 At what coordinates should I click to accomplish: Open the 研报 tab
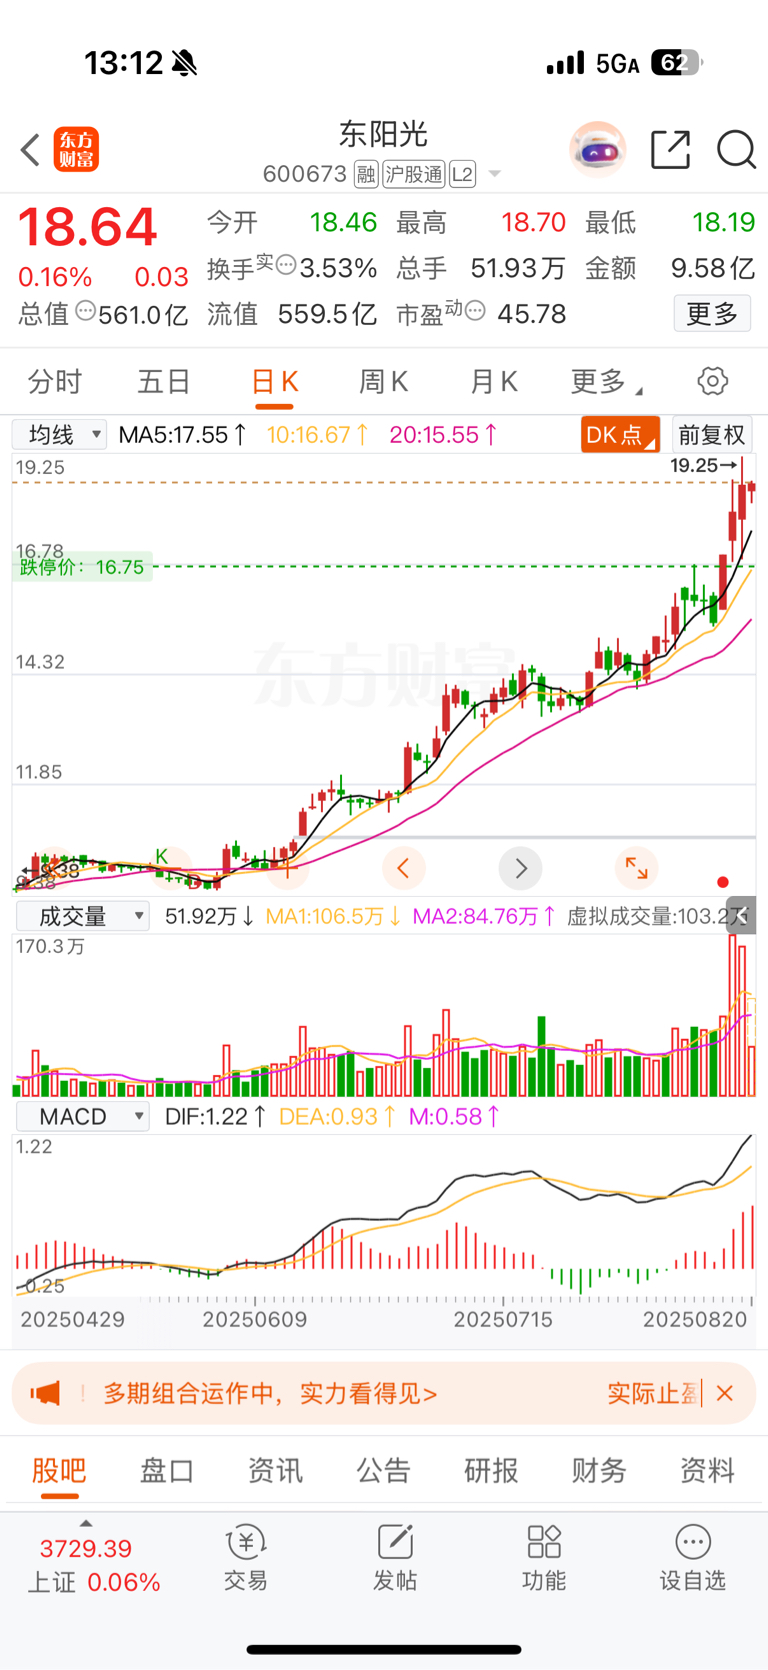[491, 1471]
